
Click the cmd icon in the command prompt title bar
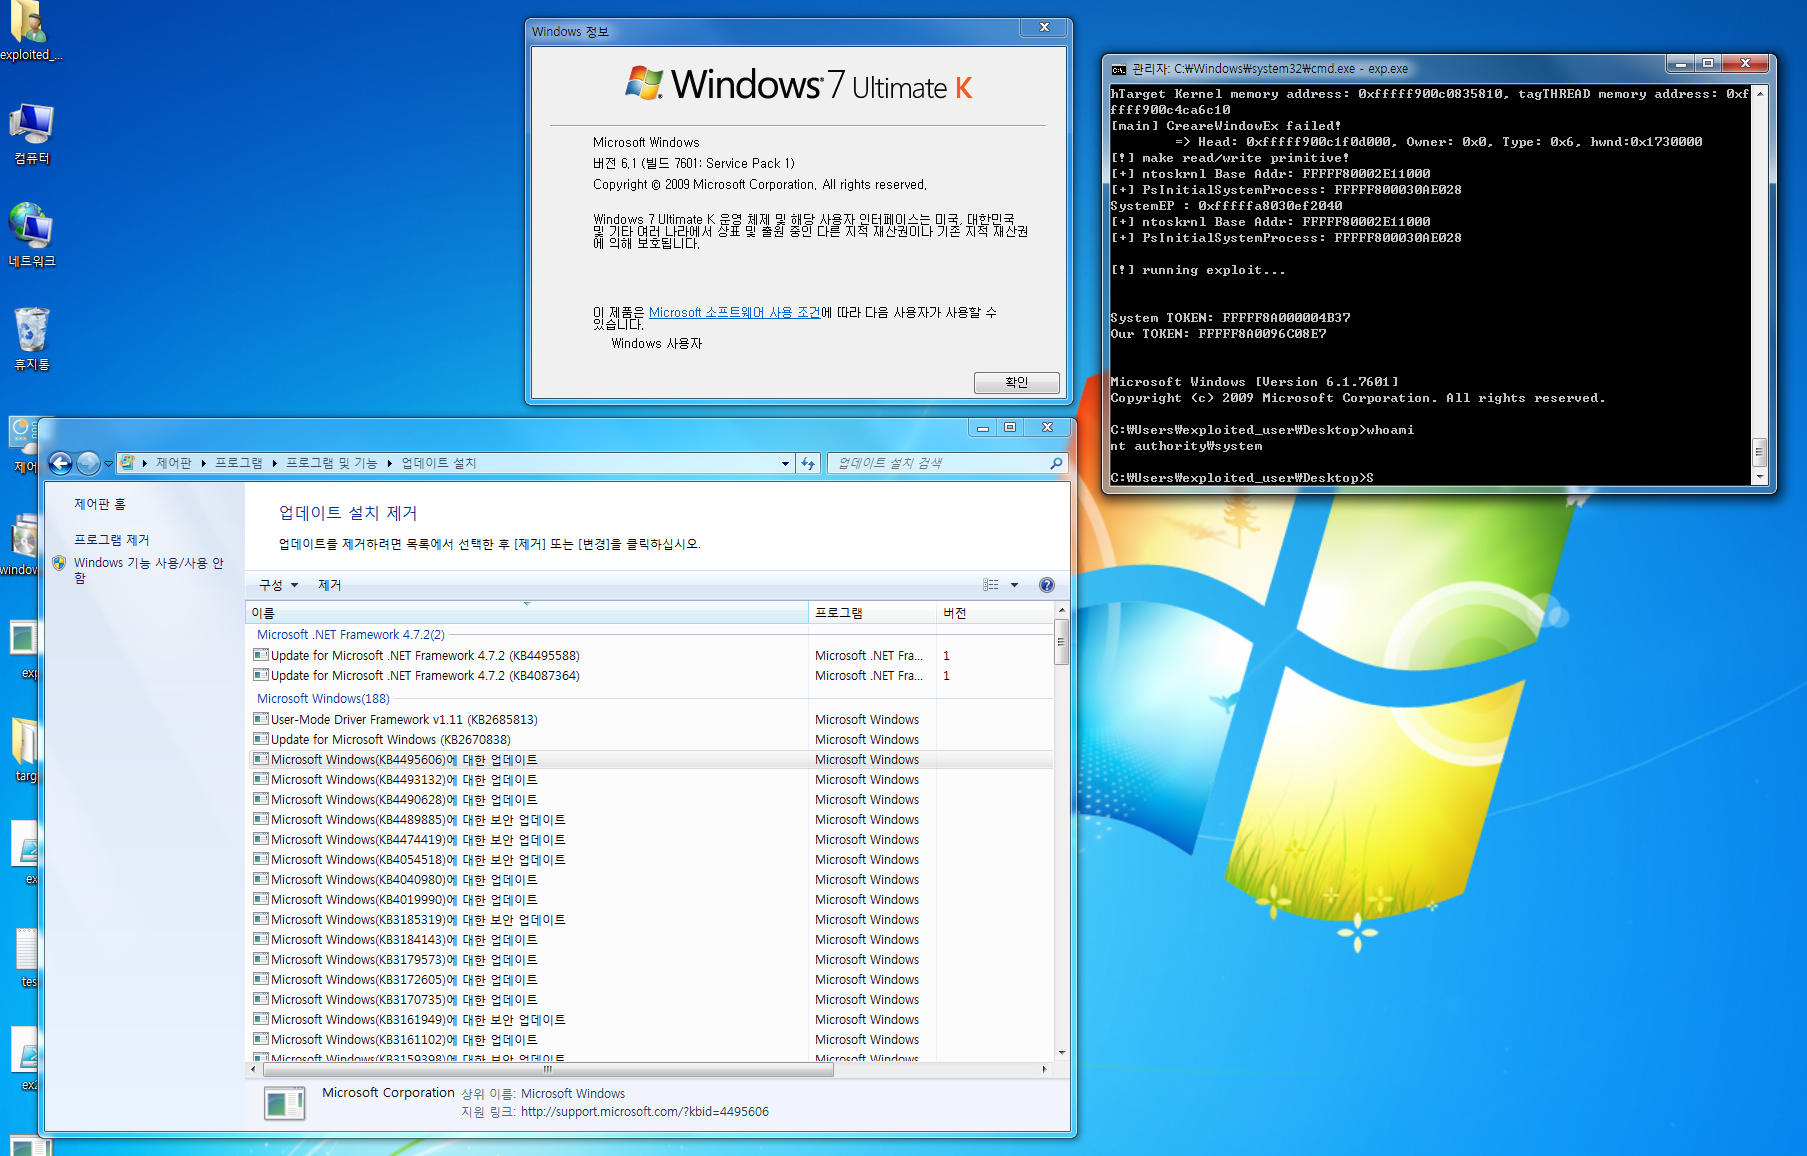pos(1119,69)
